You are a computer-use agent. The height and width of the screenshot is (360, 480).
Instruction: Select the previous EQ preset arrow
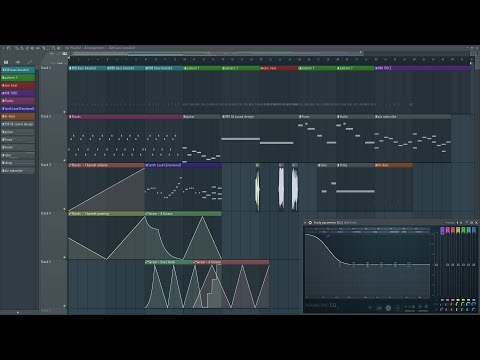(458, 222)
